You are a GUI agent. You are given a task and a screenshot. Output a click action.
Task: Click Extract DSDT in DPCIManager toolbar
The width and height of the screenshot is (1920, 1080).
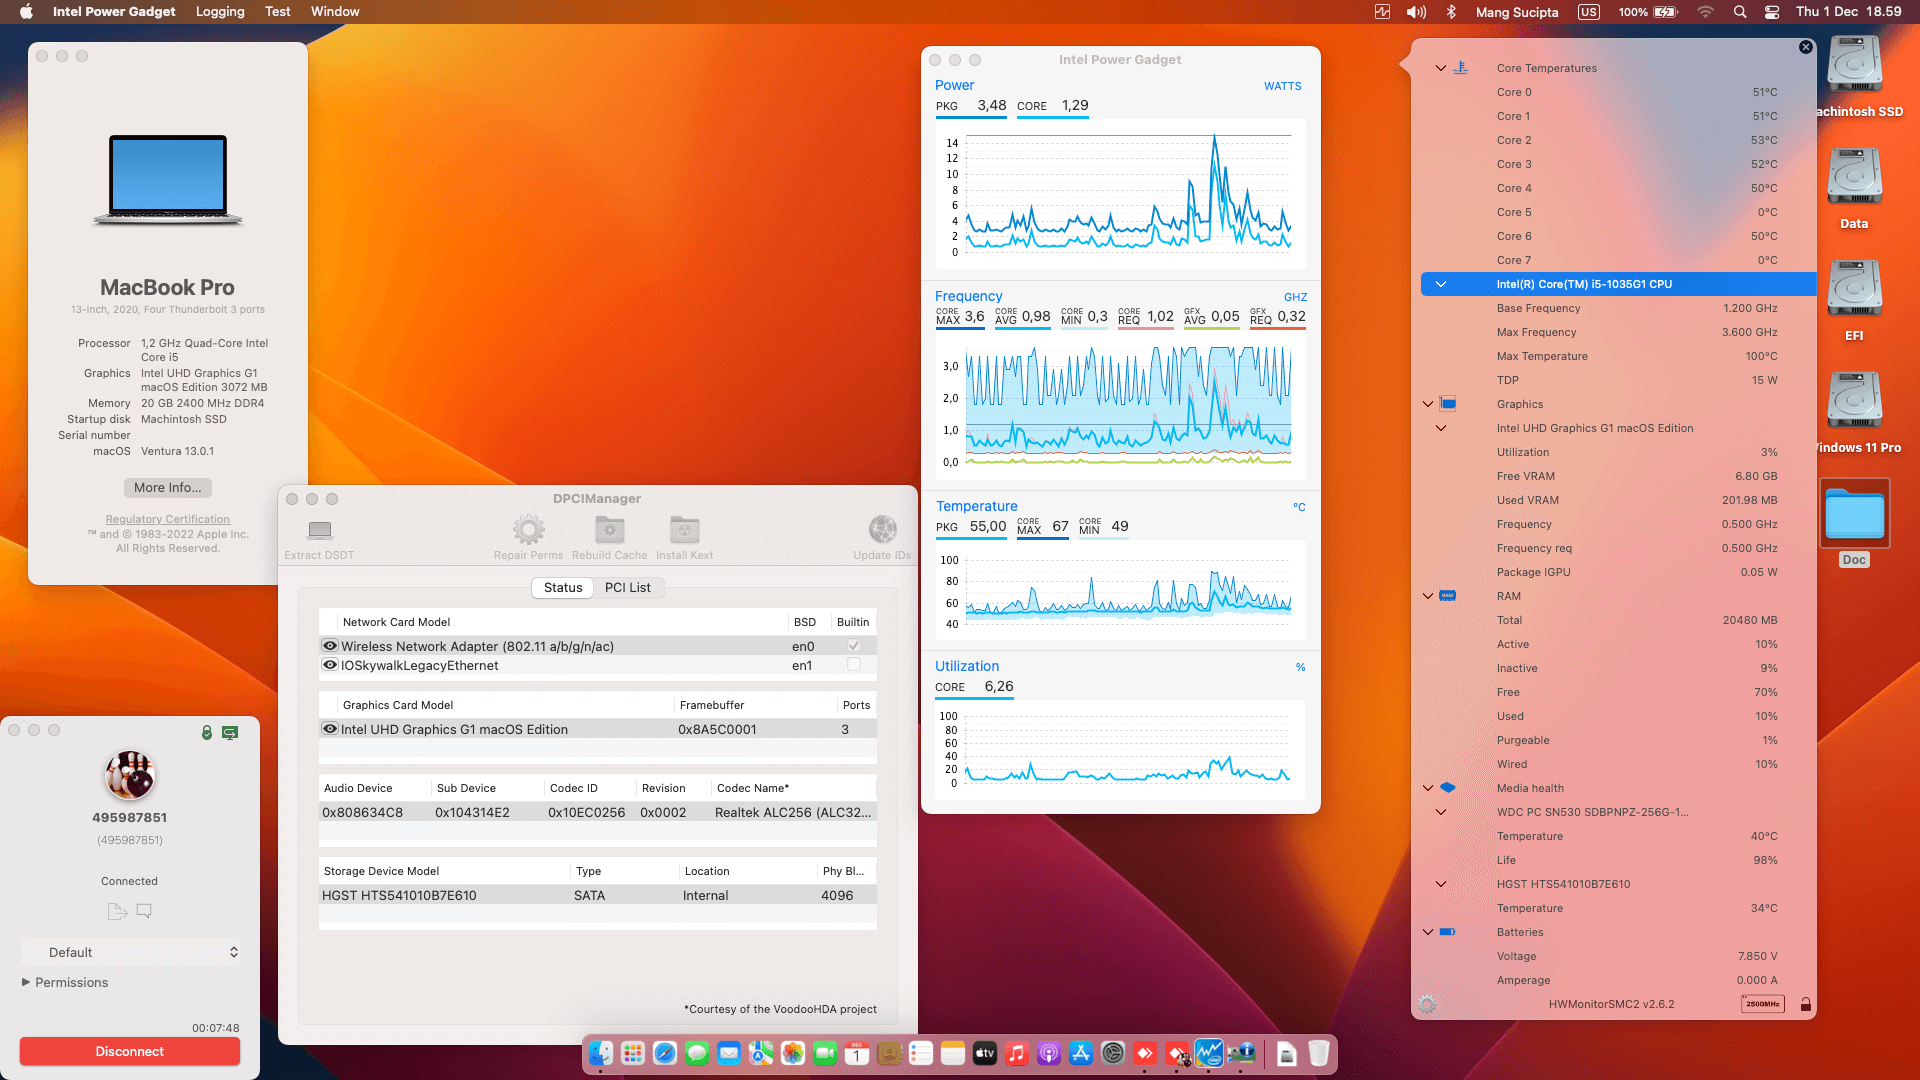[x=319, y=538]
